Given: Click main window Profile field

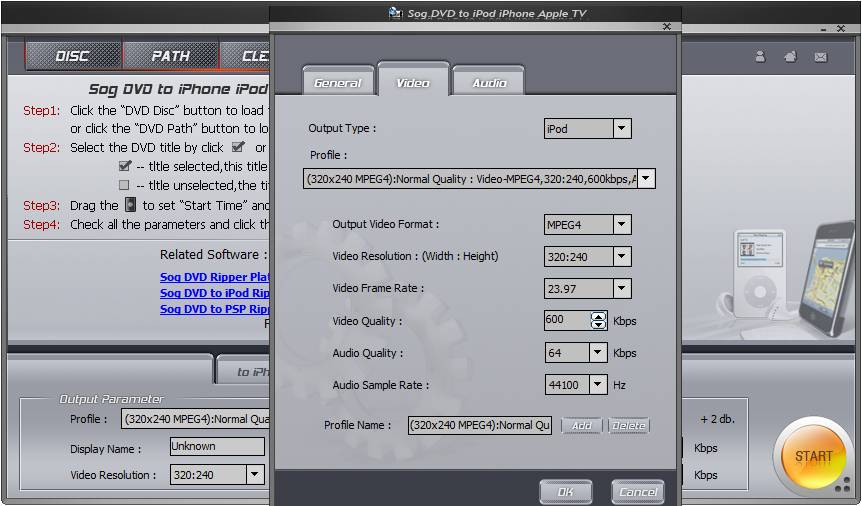Looking at the screenshot, I should pos(195,419).
